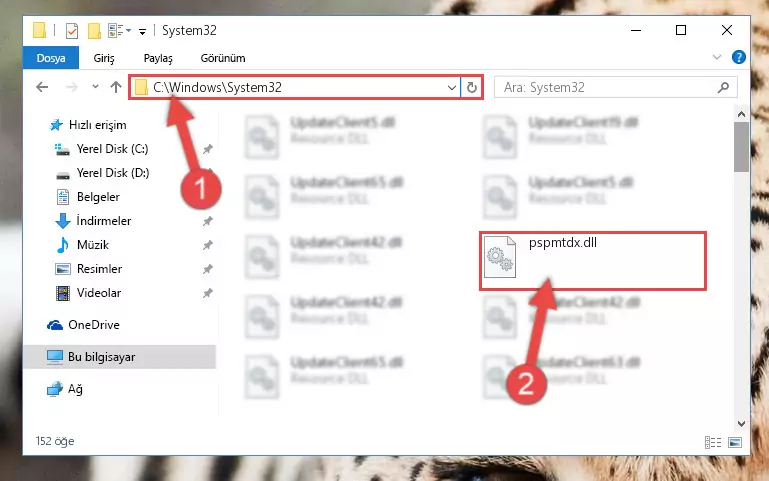Select the pspmtdx.dll file

click(x=592, y=261)
